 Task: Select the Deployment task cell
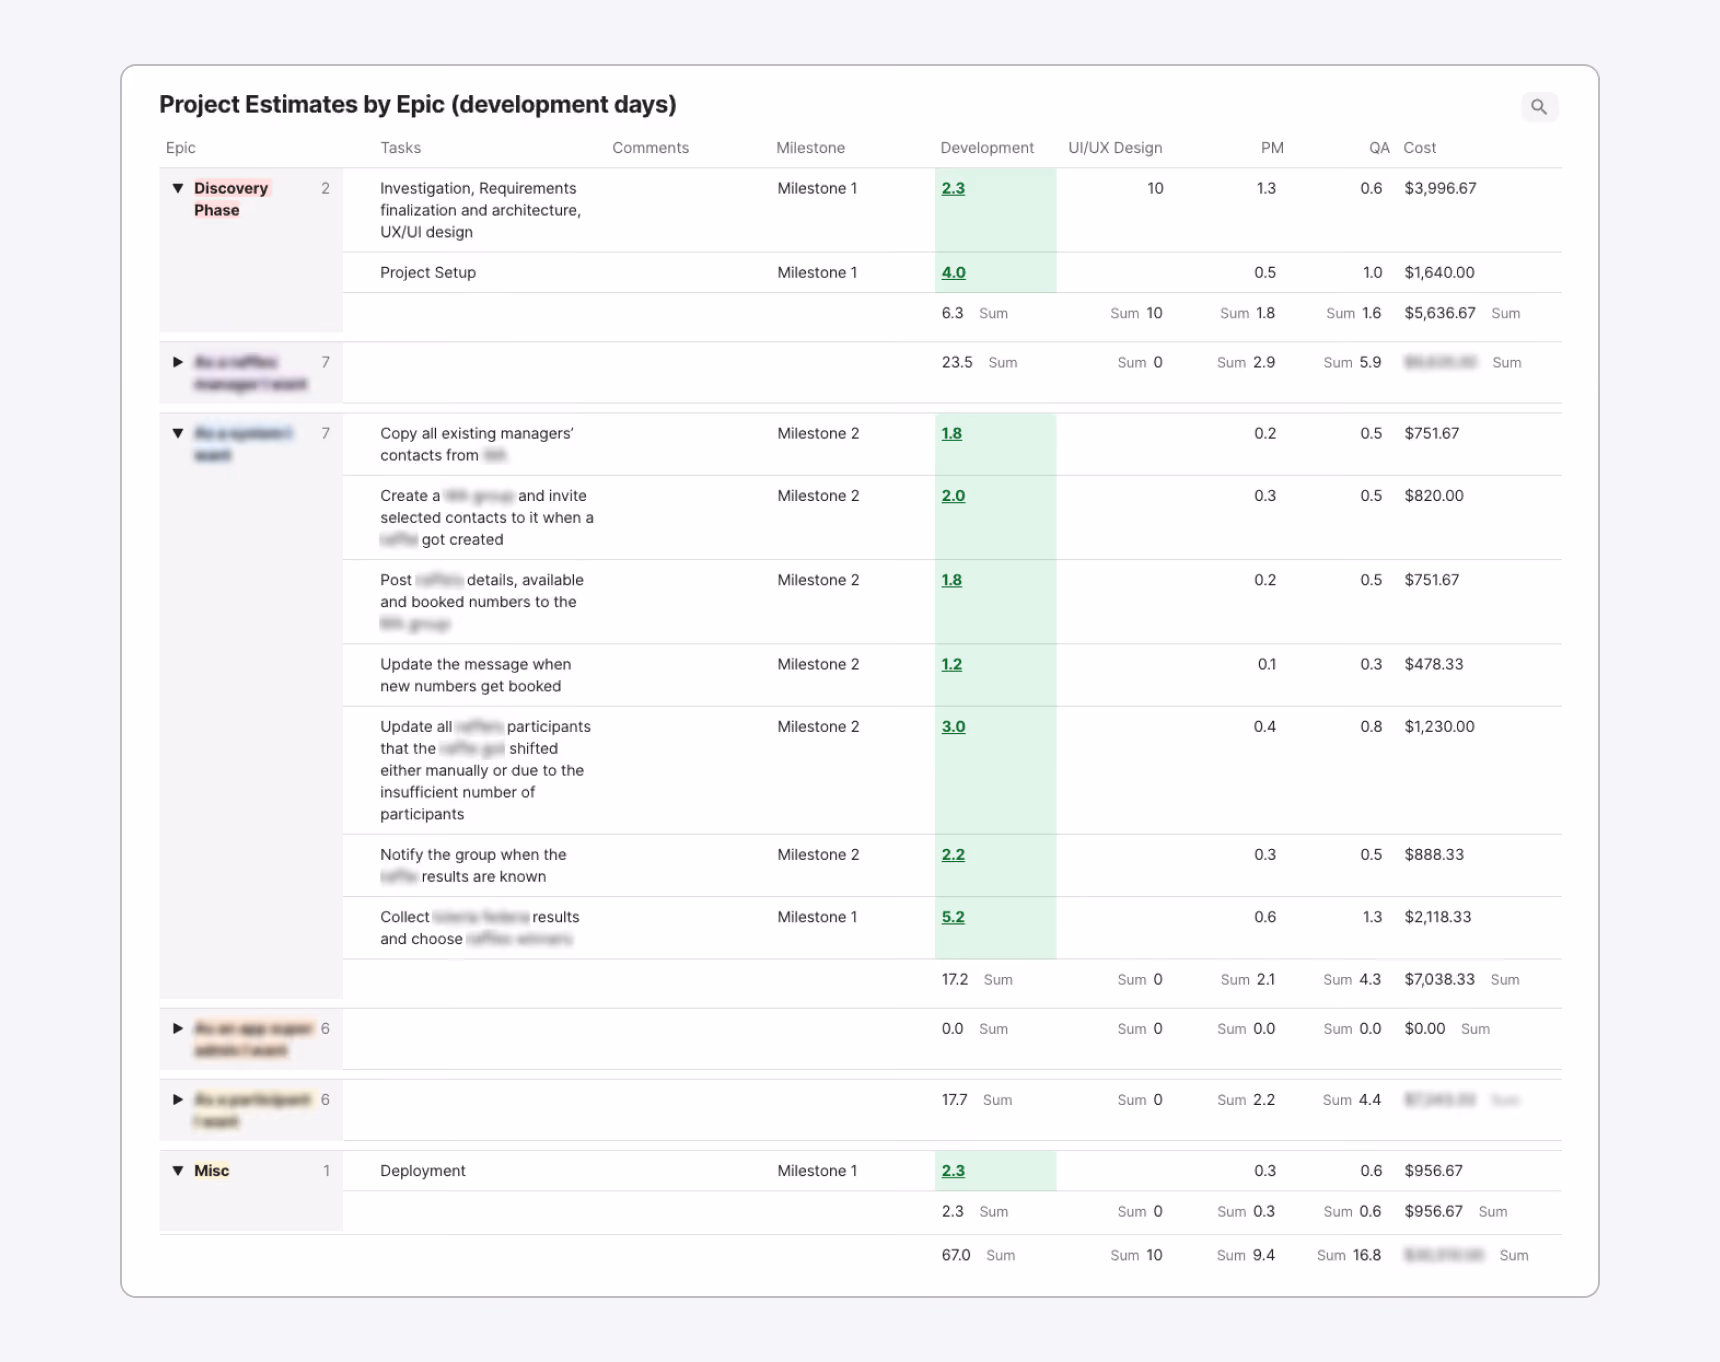[423, 1170]
